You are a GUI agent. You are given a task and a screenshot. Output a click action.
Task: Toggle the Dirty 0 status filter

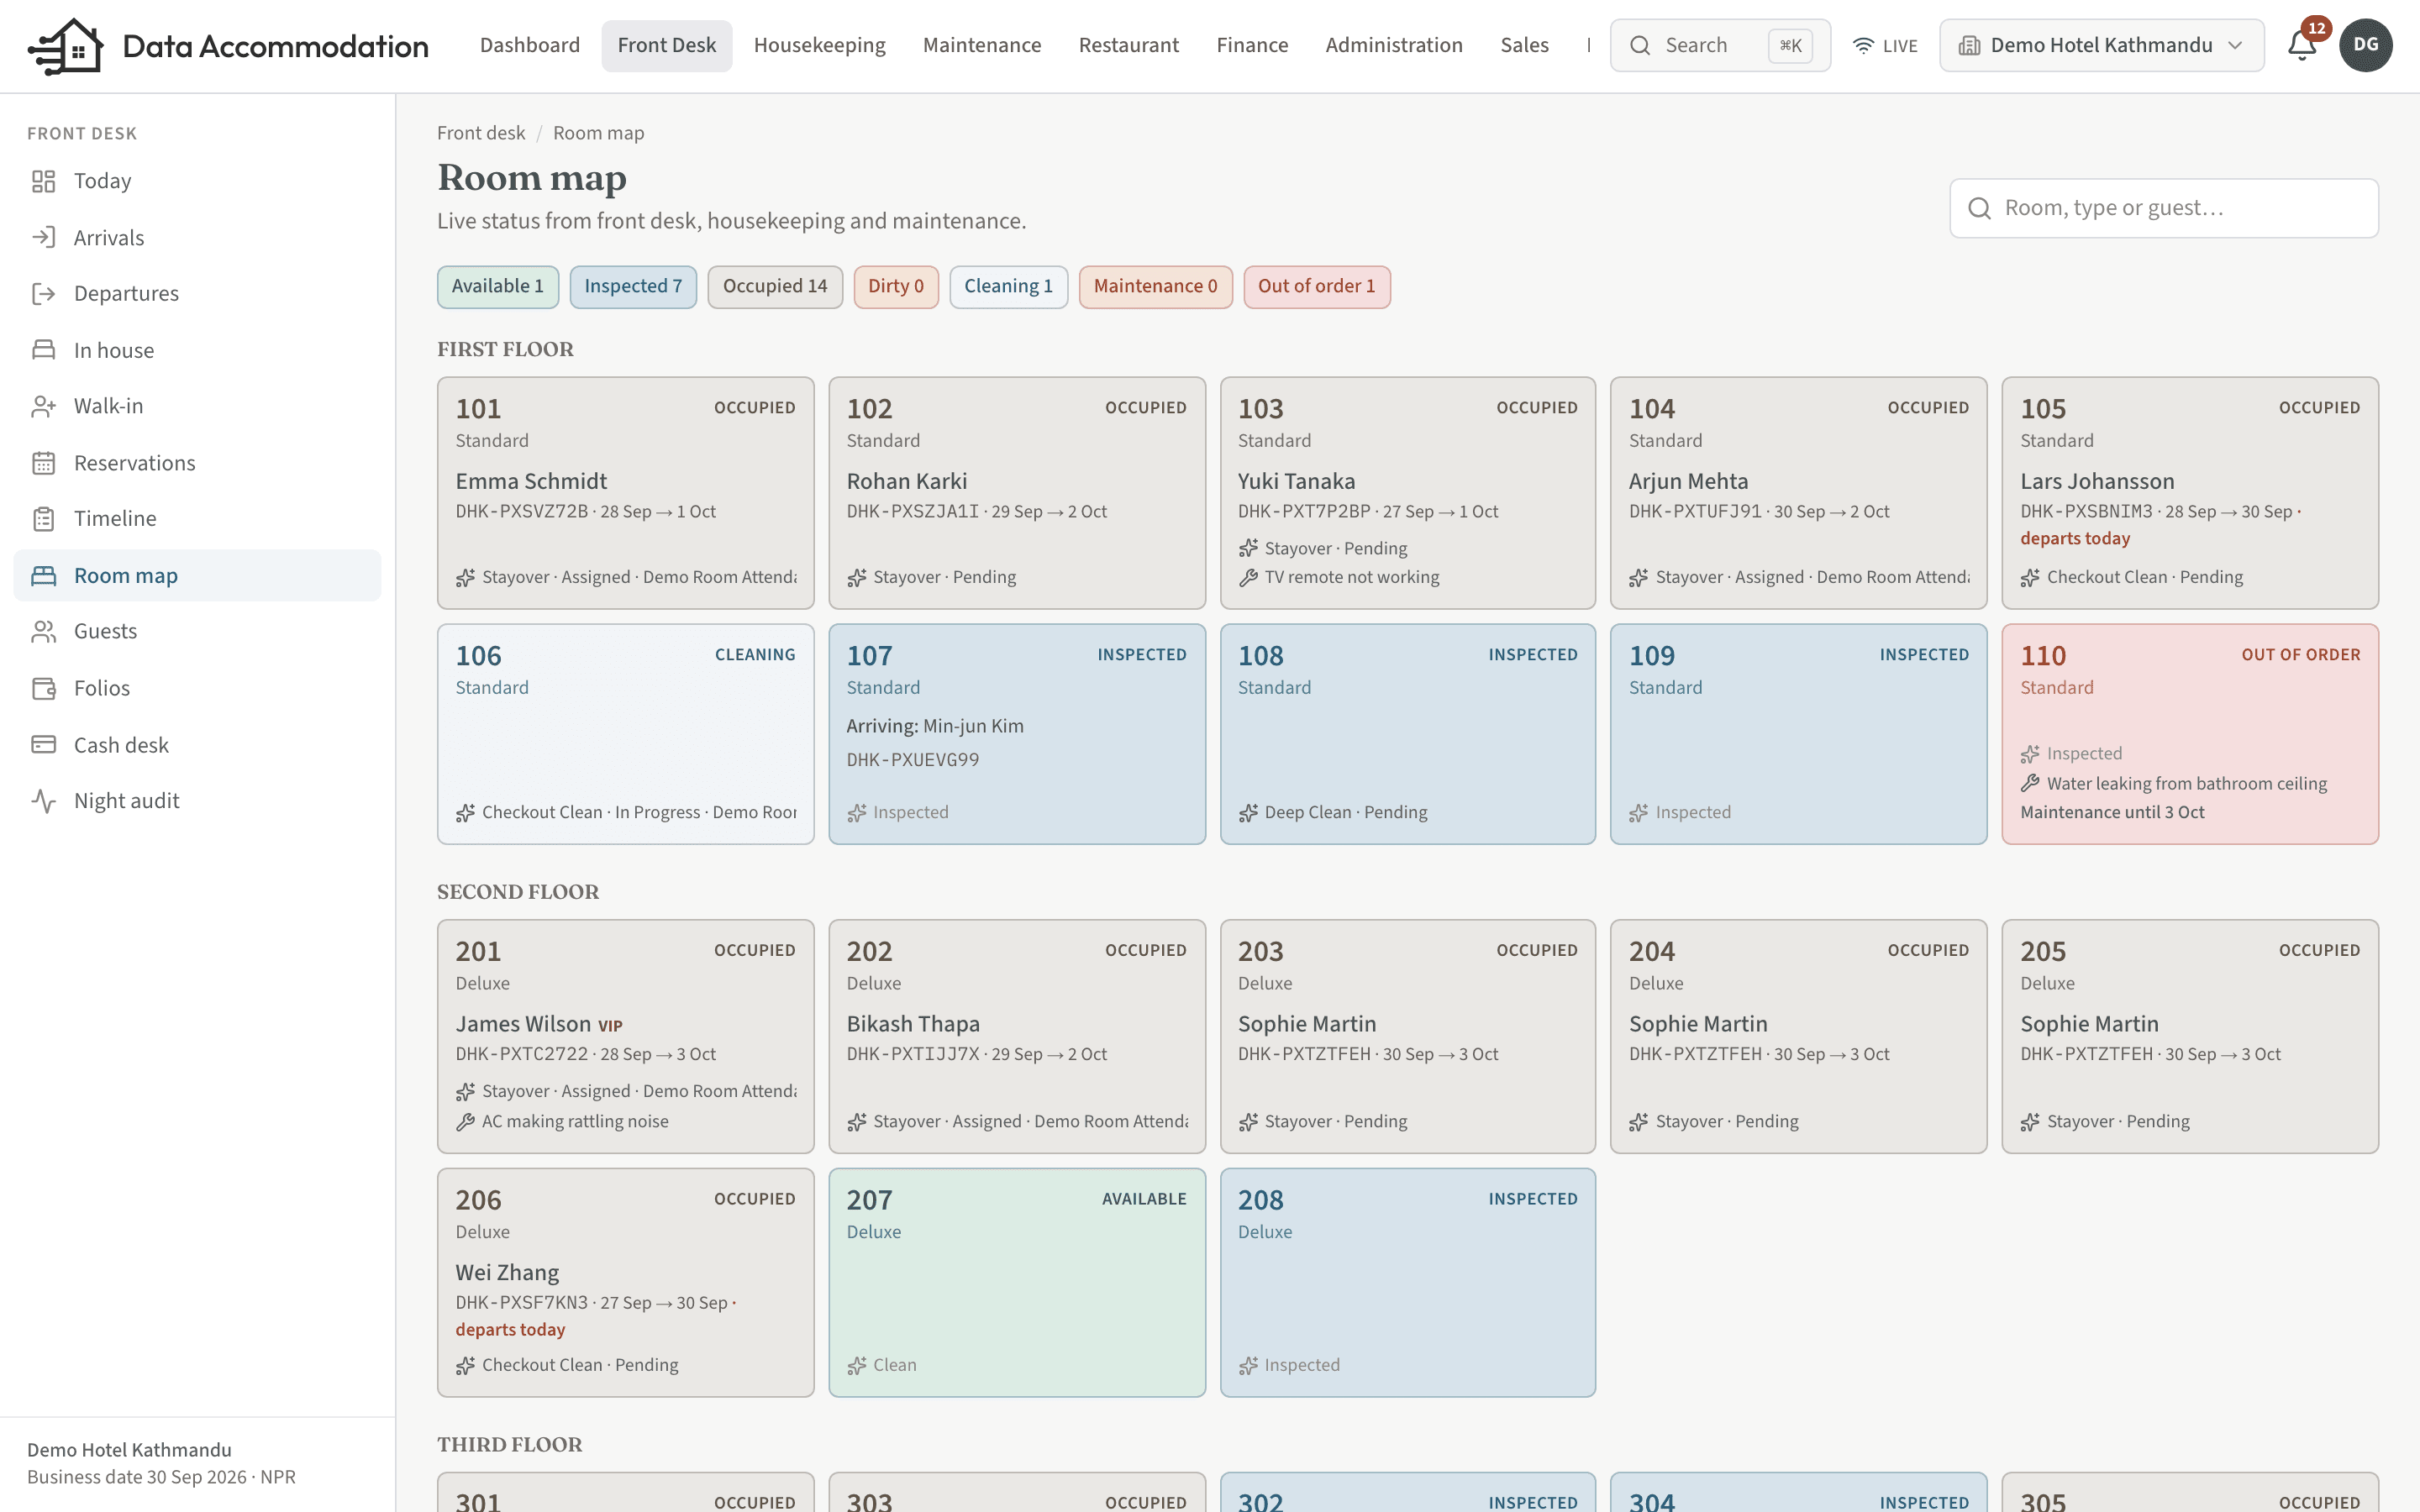point(896,287)
